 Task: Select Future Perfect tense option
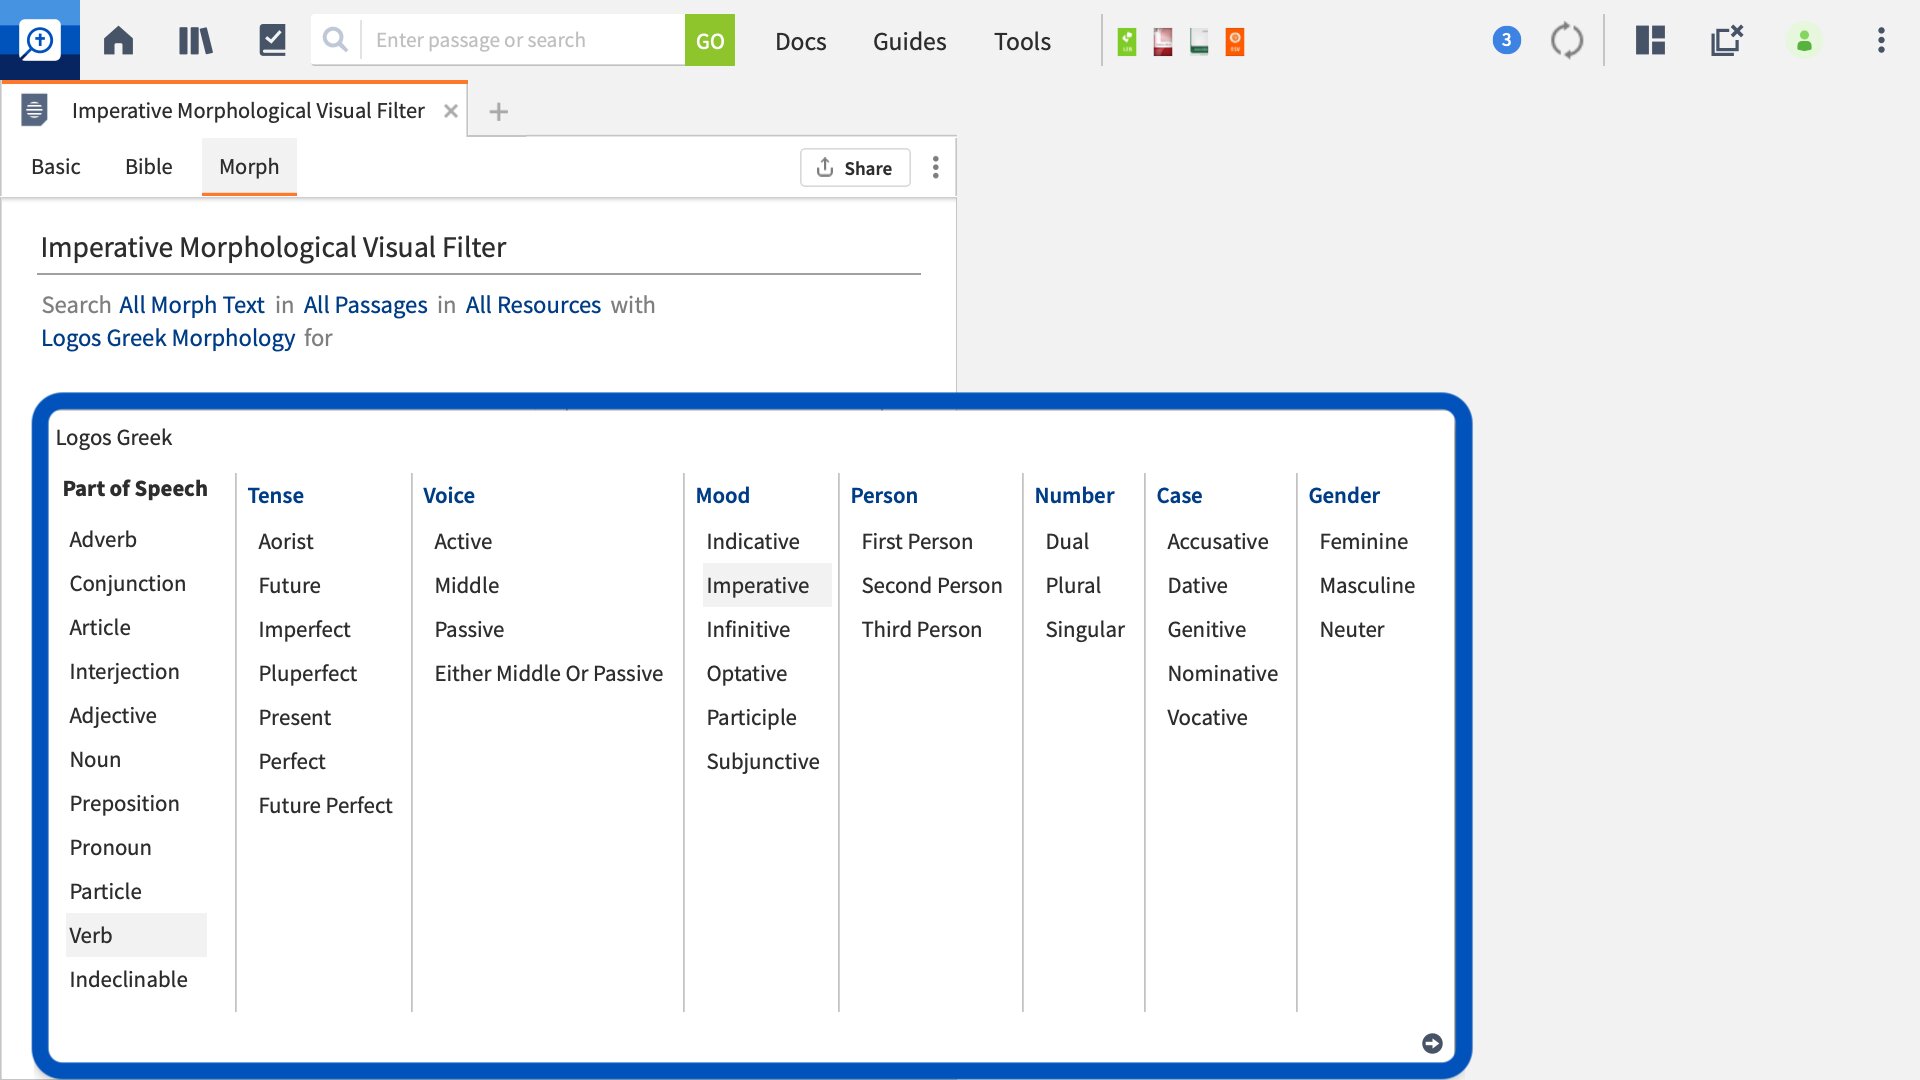click(x=325, y=805)
